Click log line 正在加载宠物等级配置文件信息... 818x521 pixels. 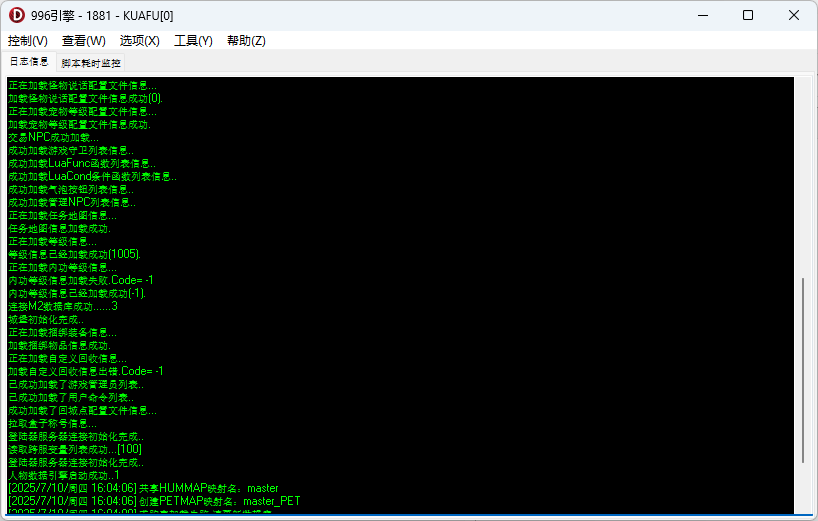82,112
